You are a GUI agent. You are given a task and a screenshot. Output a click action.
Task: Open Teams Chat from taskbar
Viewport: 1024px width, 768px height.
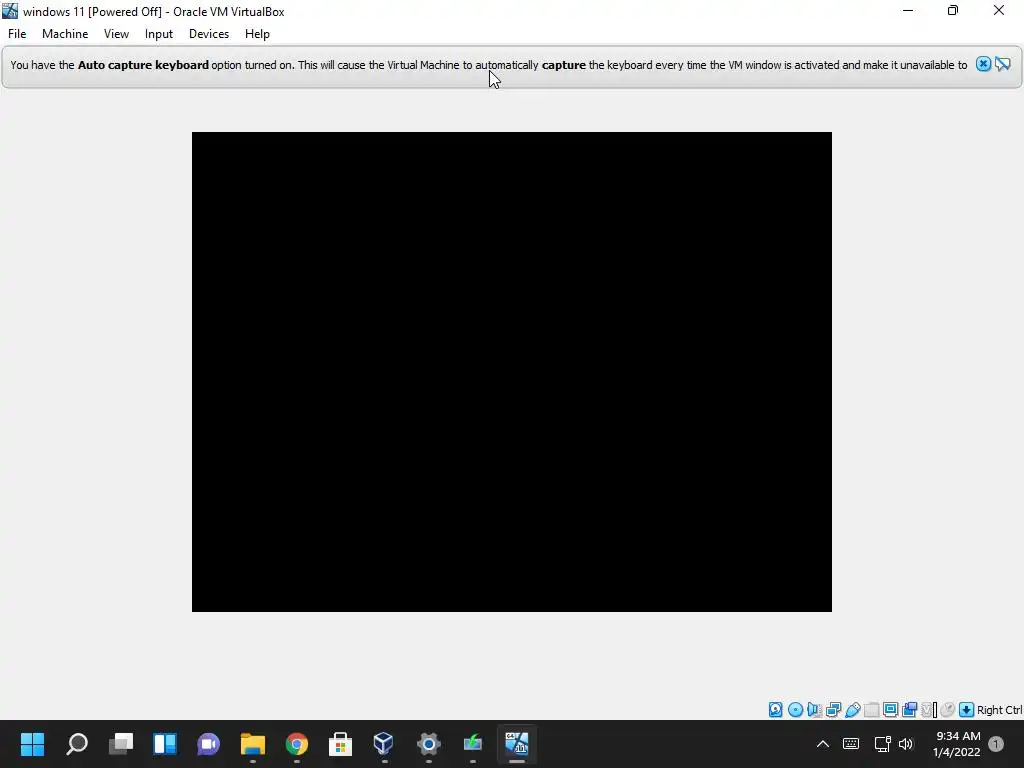[208, 744]
